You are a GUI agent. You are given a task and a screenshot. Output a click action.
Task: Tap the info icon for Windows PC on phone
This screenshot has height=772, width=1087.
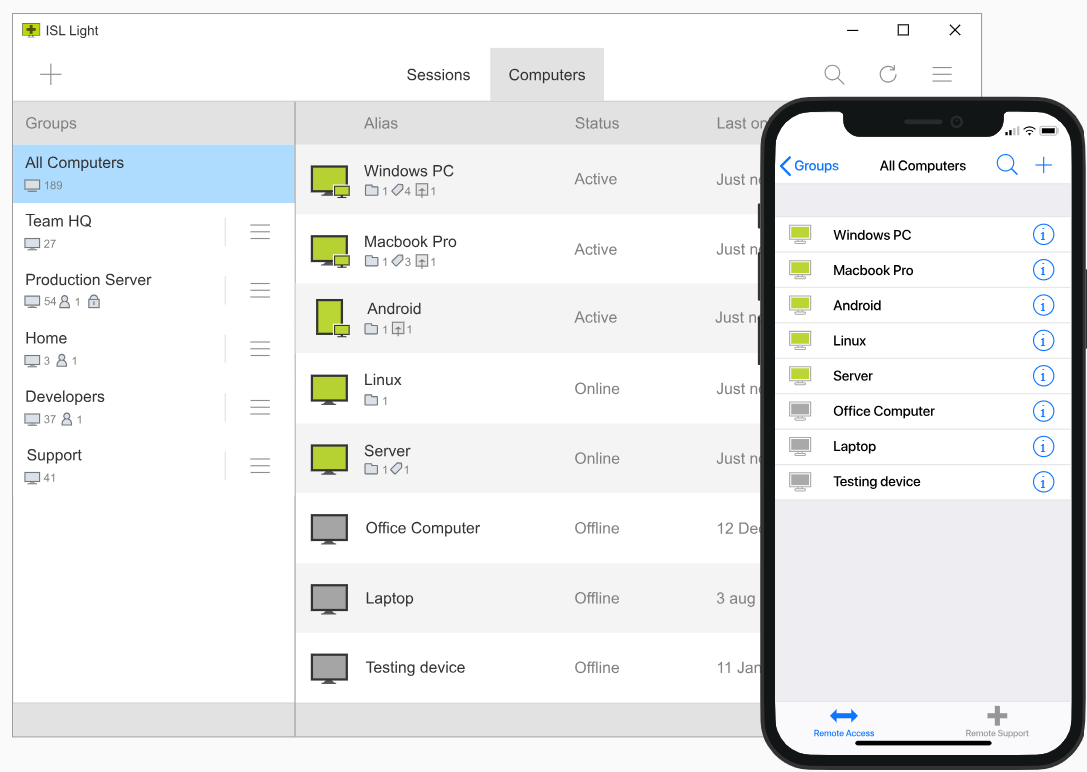coord(1043,235)
